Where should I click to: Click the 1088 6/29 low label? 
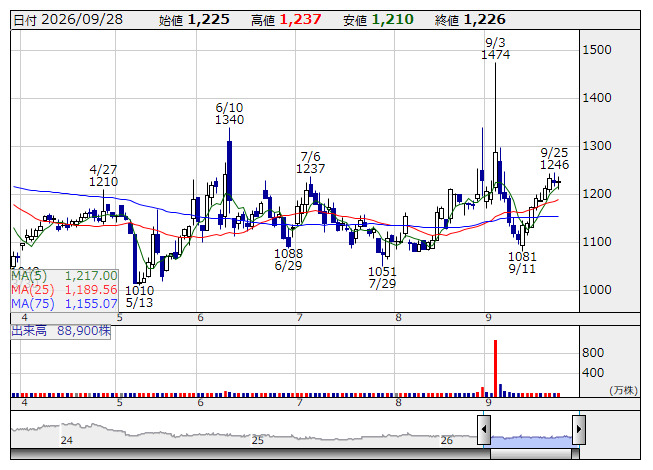[x=288, y=259]
